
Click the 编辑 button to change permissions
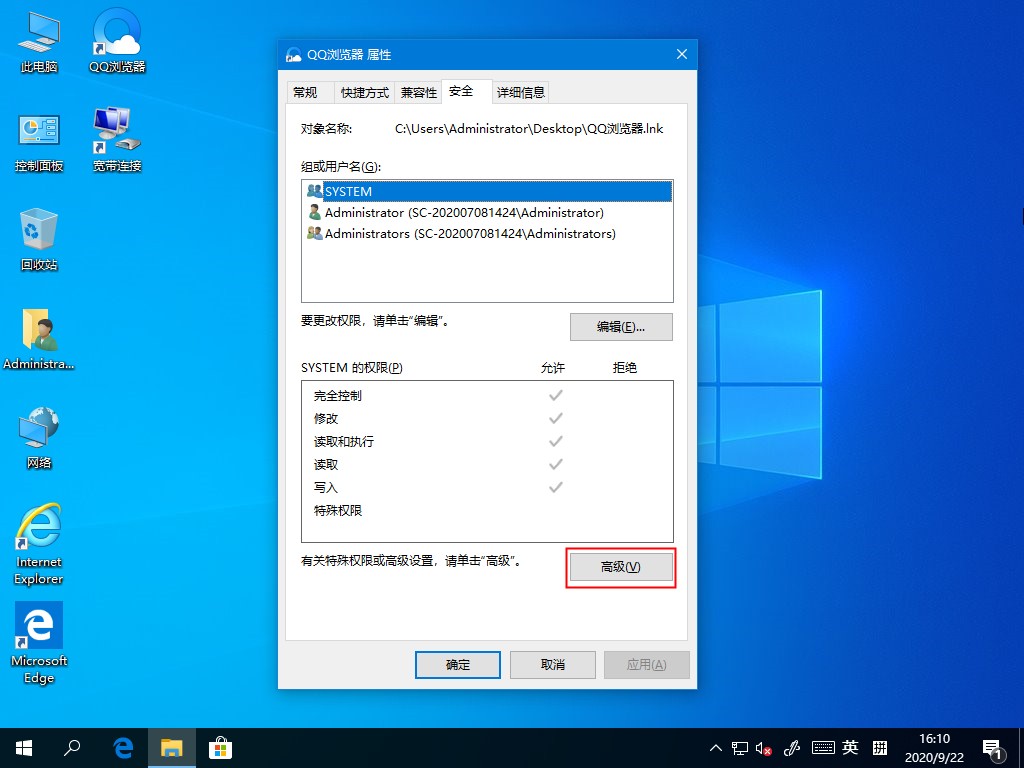621,326
